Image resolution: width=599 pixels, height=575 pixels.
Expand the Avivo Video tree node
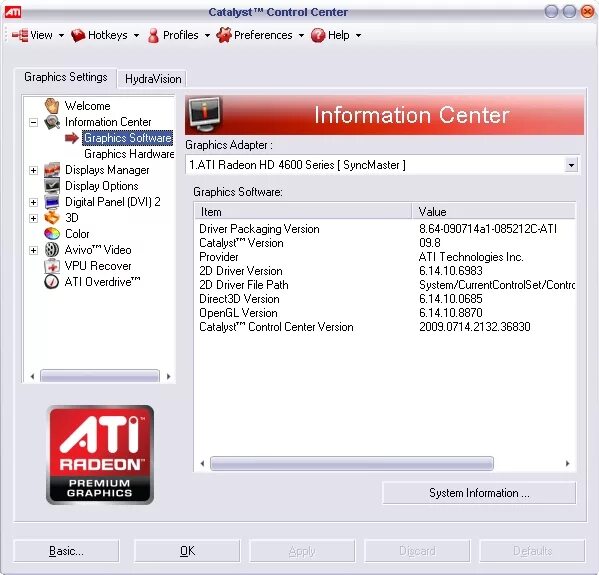coord(34,250)
